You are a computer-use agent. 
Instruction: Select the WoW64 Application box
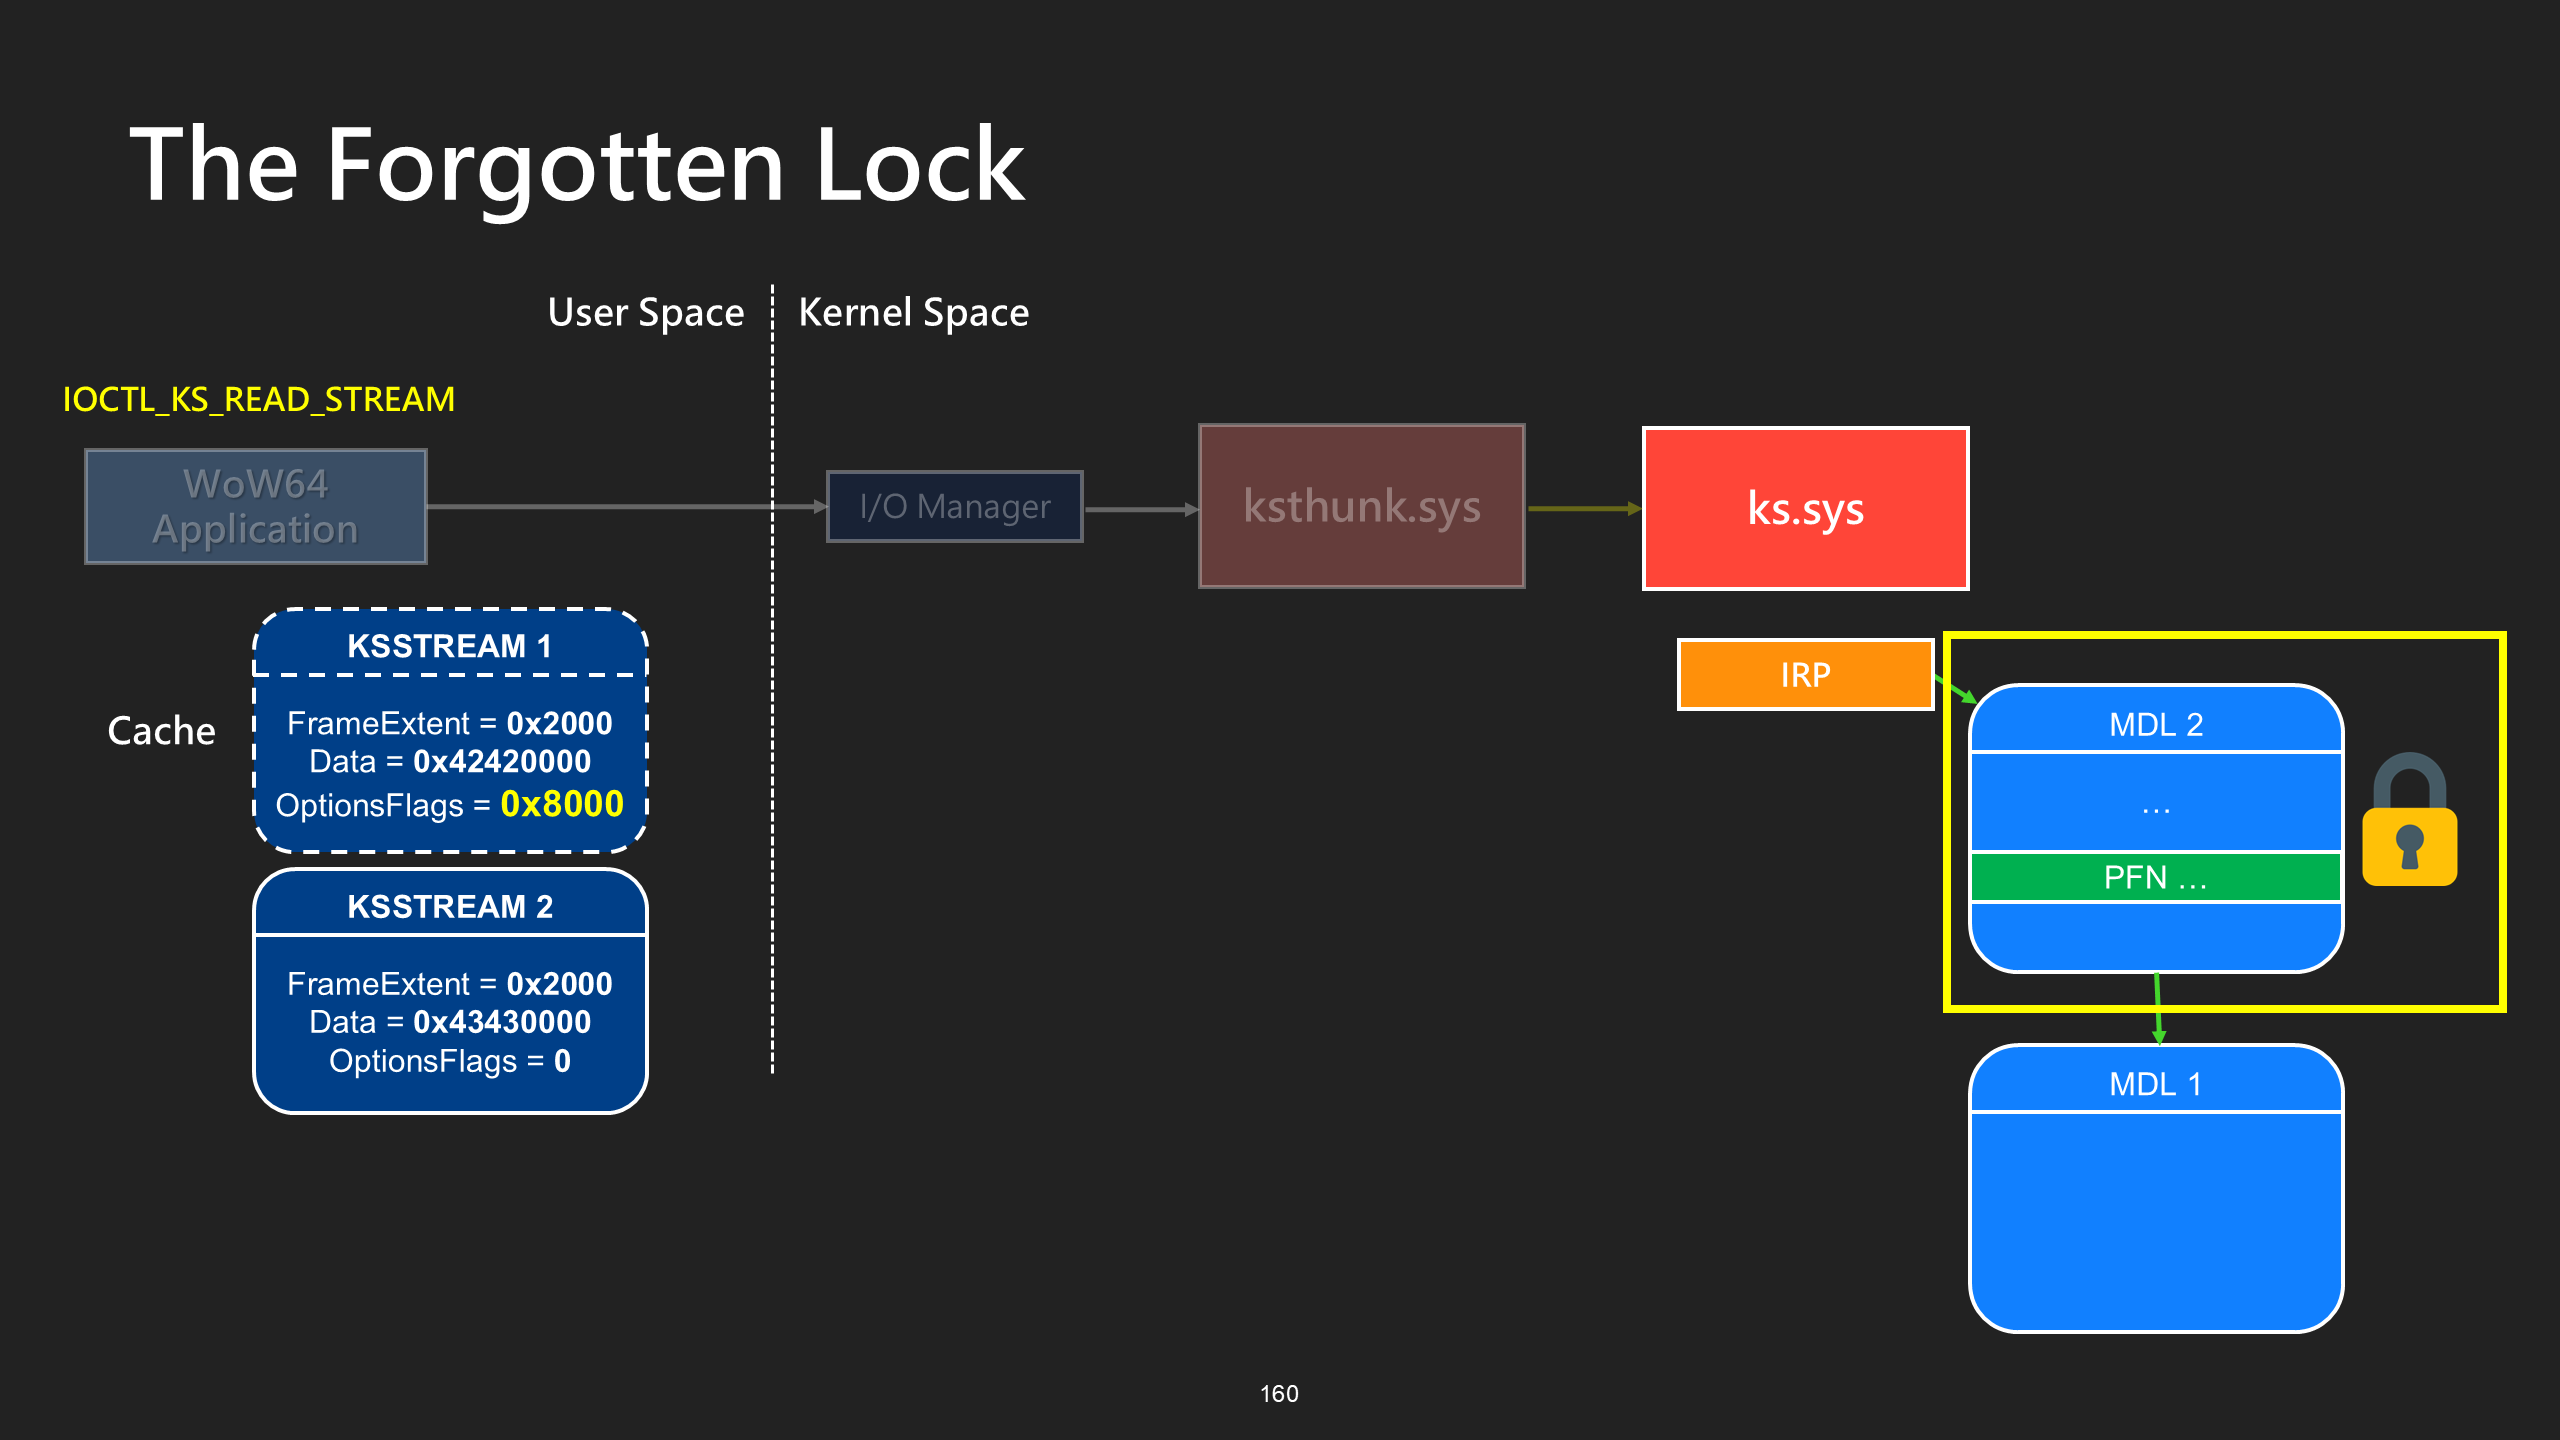click(x=256, y=506)
